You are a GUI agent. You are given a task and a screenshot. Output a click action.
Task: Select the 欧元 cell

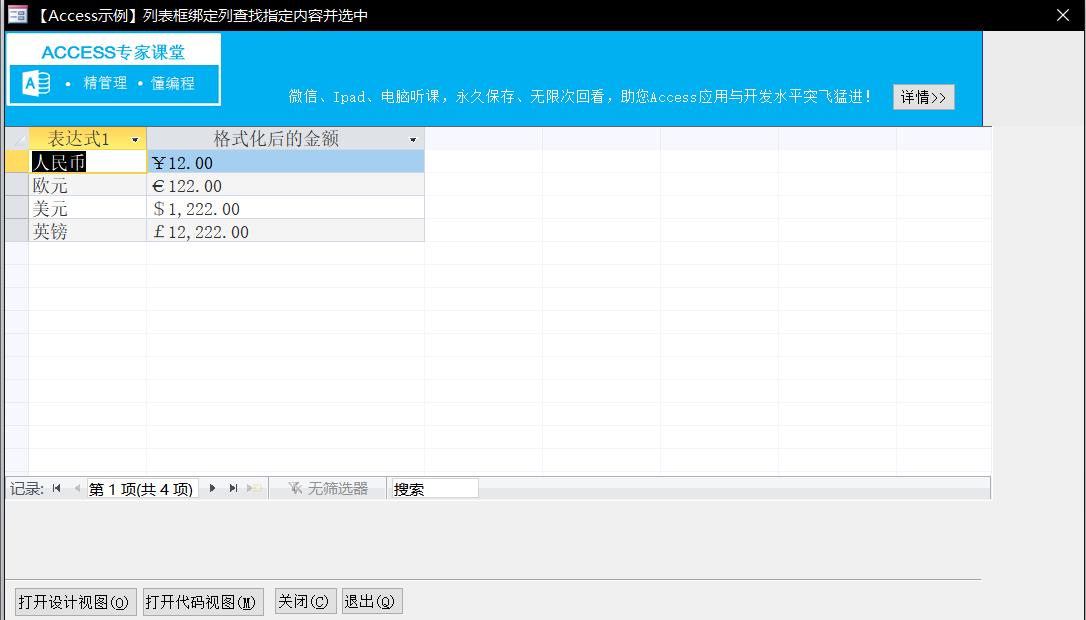[87, 185]
